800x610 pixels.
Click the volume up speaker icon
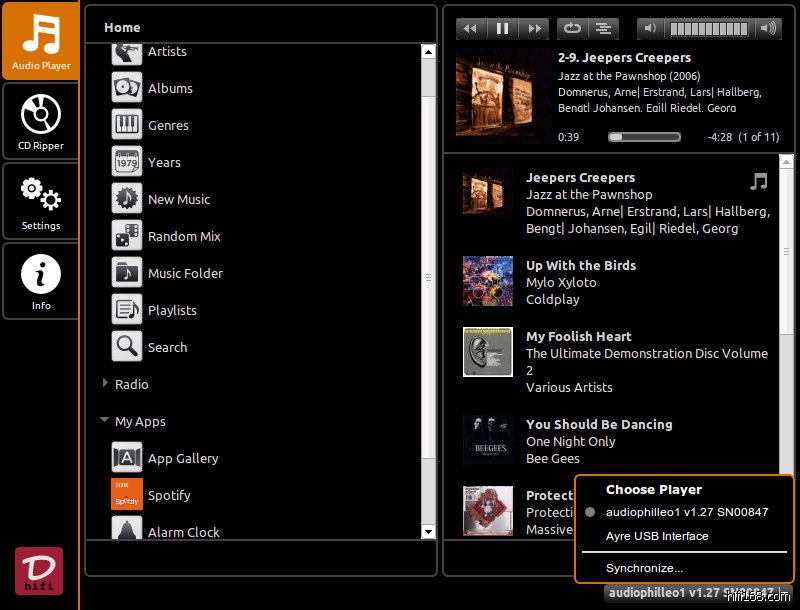pos(768,29)
